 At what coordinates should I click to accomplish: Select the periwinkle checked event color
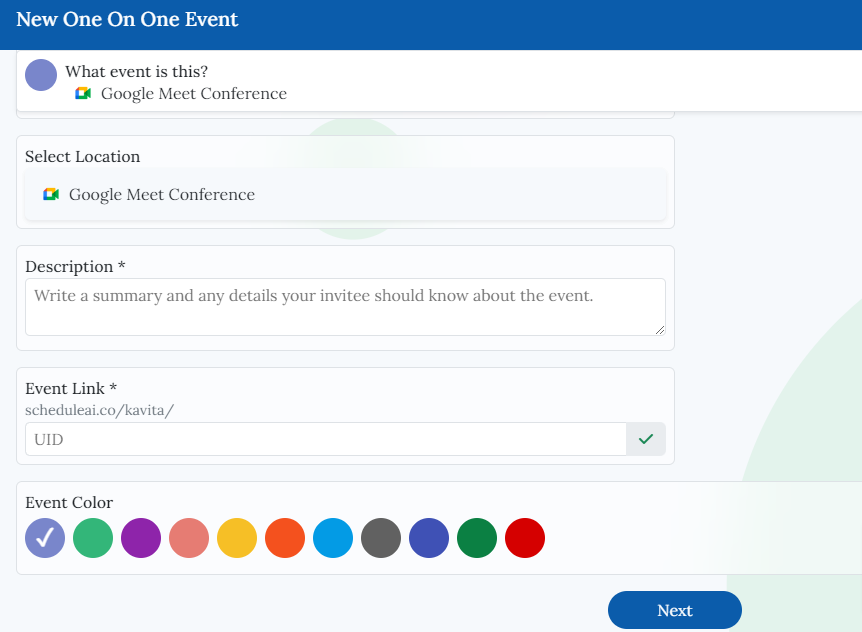pyautogui.click(x=45, y=538)
